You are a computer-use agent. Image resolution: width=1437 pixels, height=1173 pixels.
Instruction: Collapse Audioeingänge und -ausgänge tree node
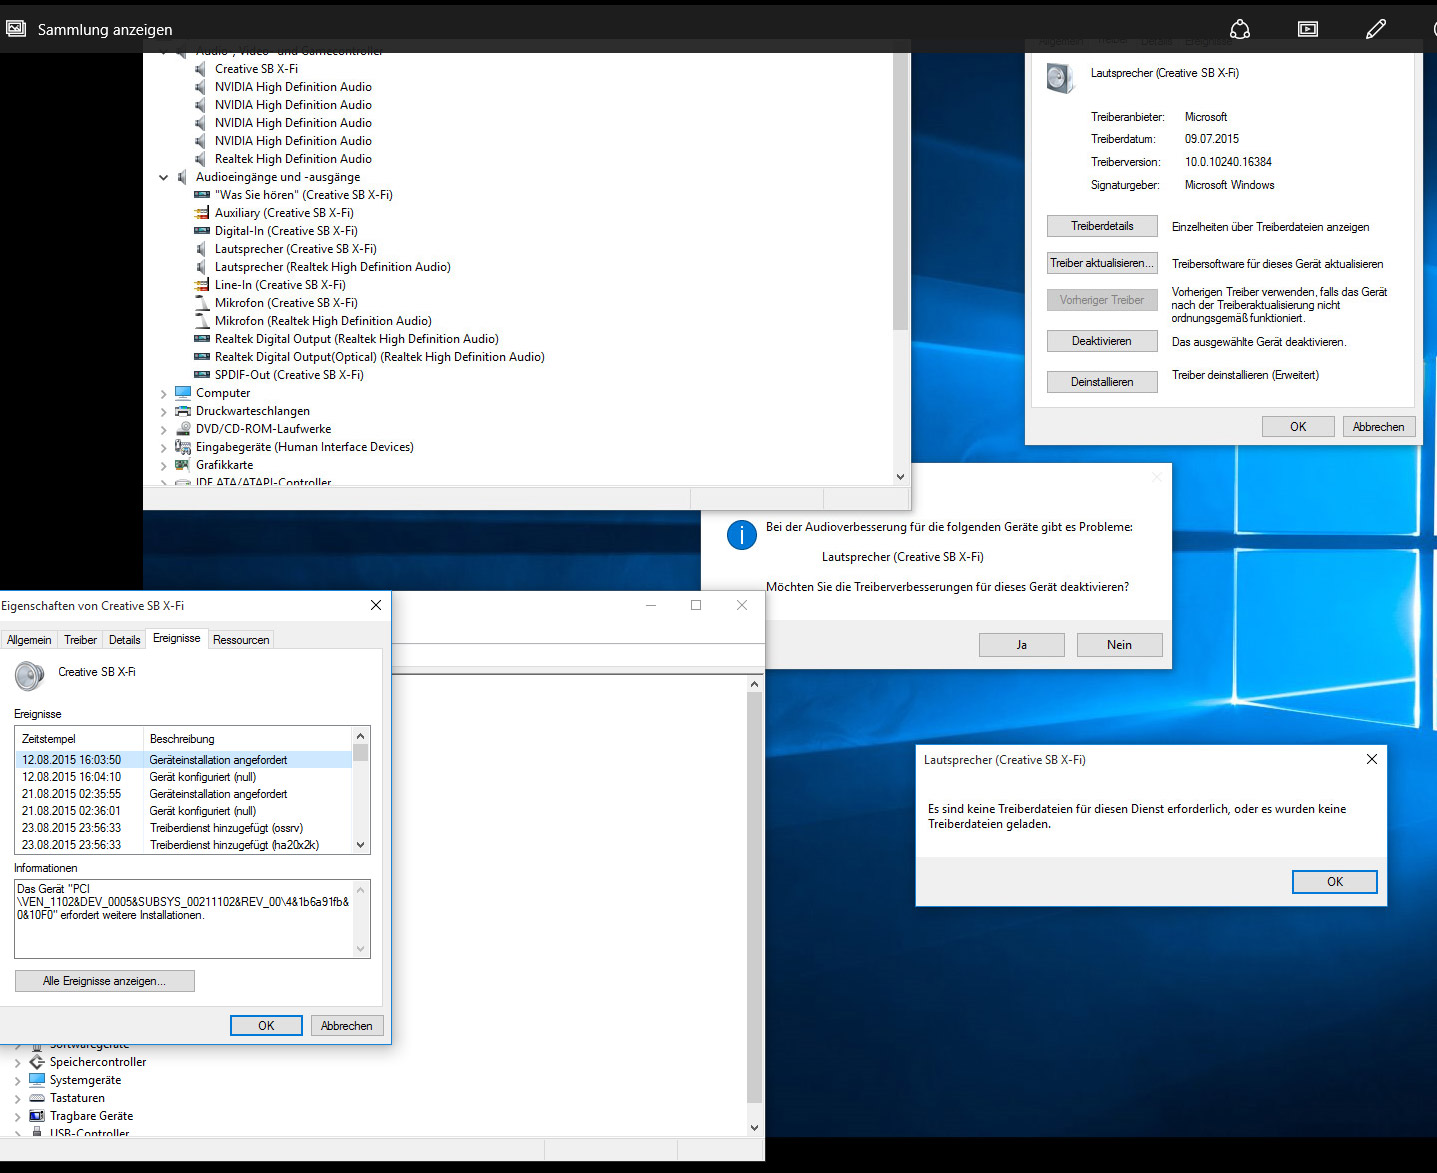163,178
